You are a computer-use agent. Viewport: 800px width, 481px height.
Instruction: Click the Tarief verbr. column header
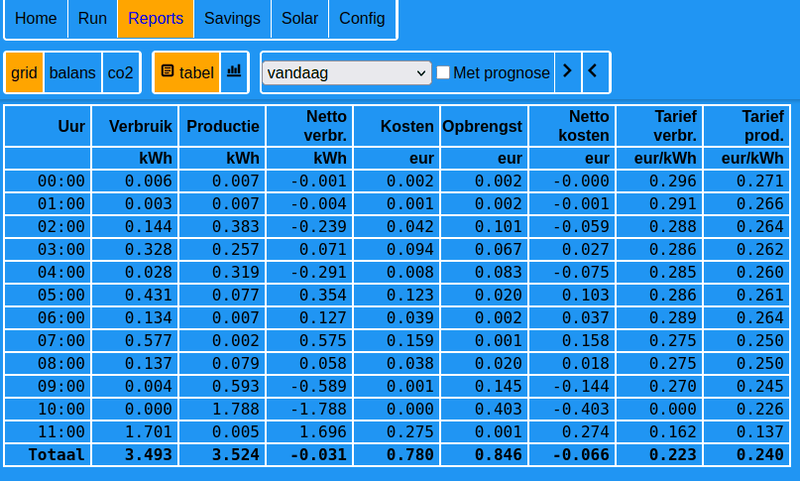tap(659, 126)
